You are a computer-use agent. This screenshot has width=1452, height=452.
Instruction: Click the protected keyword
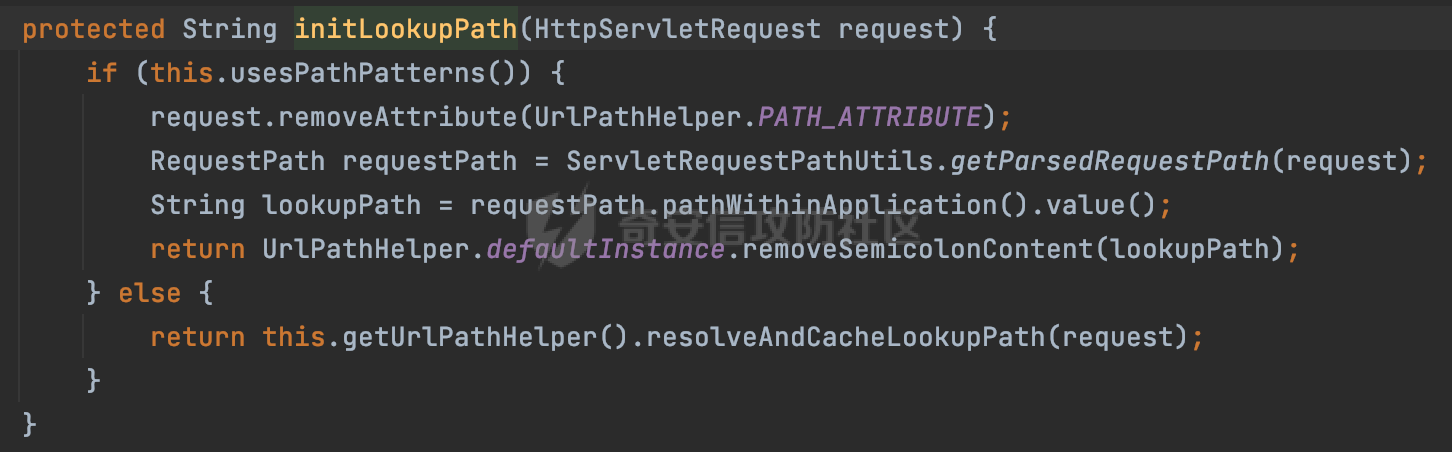pyautogui.click(x=93, y=29)
